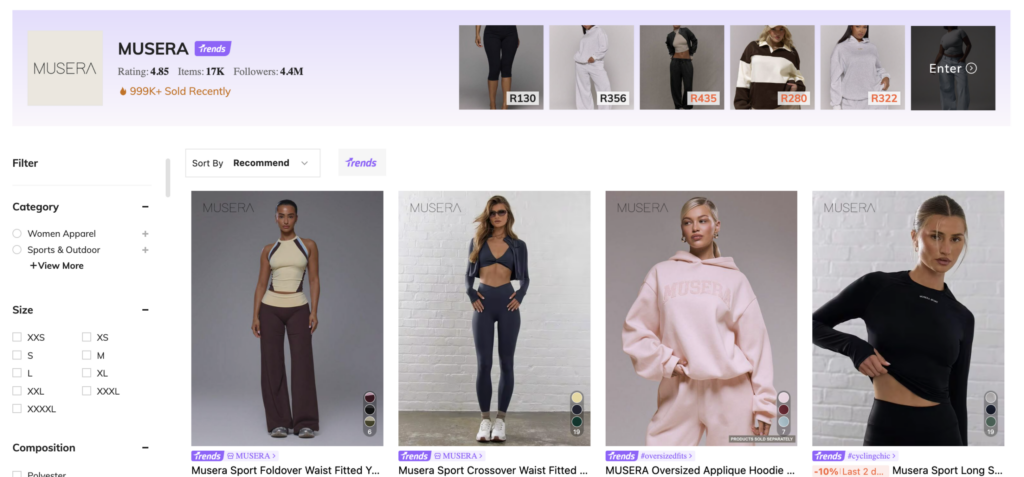The width and height of the screenshot is (1024, 477).
Task: Click Trends badge under Long Sleeve product
Action: (828, 456)
